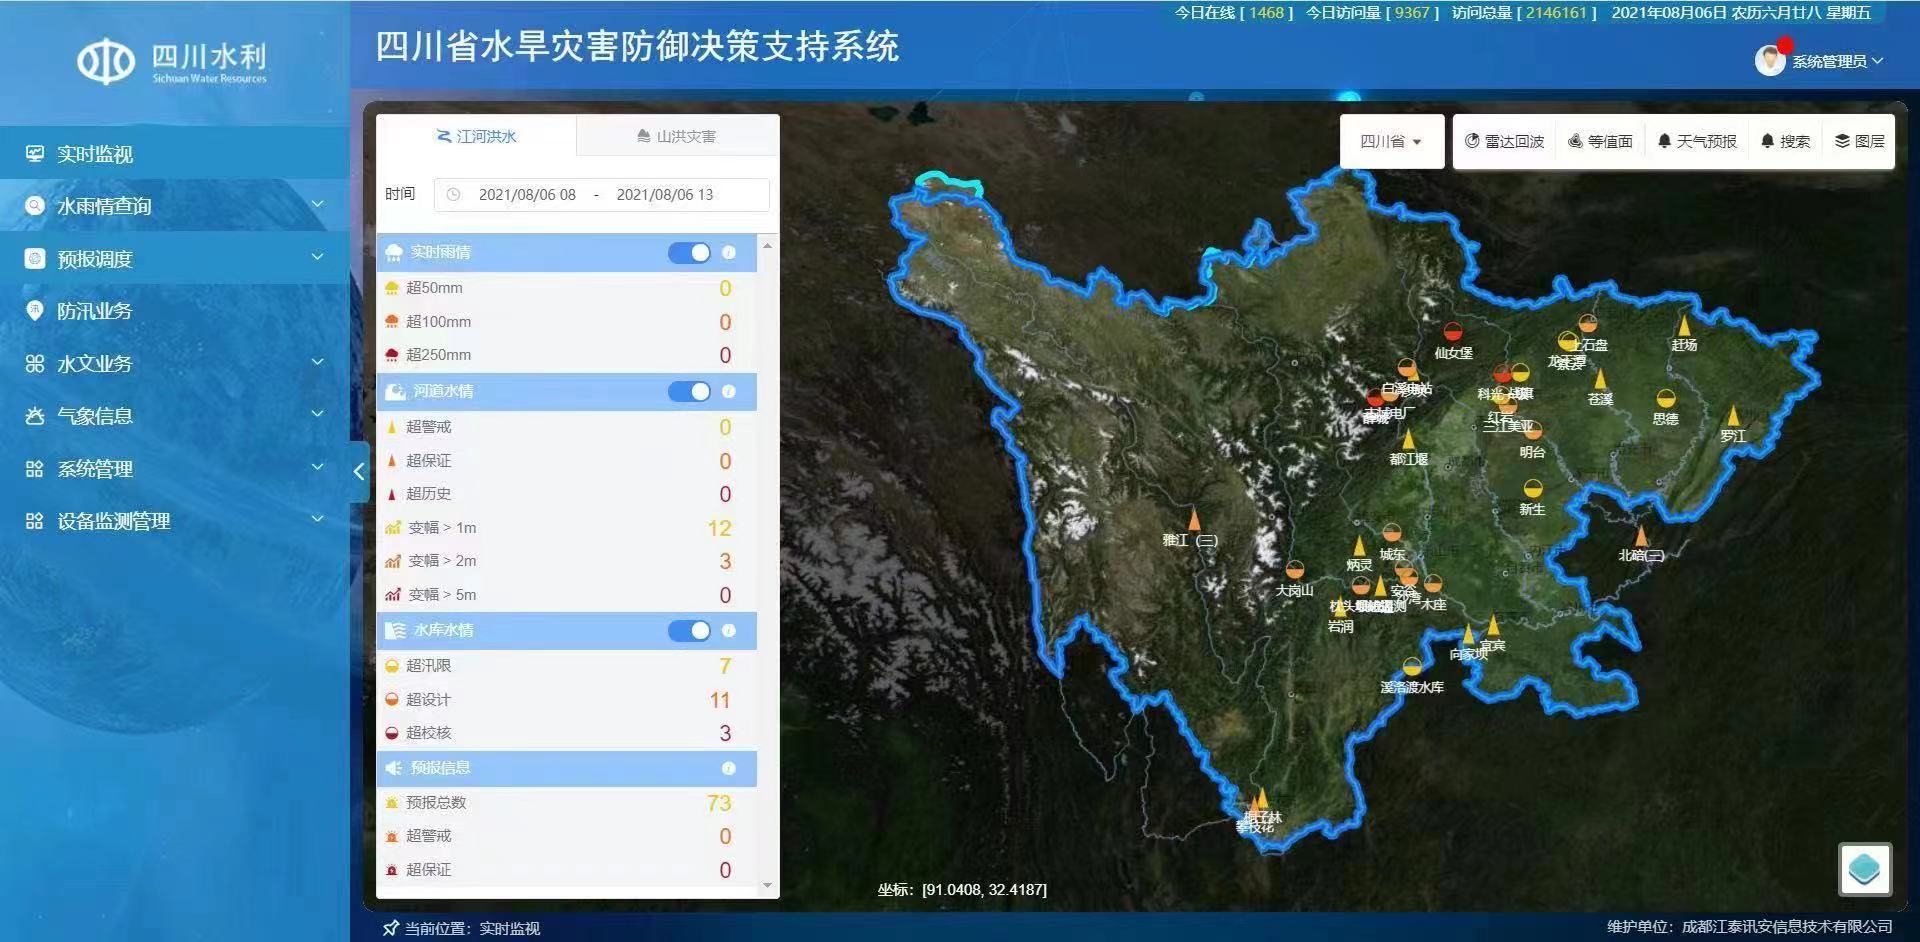This screenshot has height=942, width=1920.
Task: Toggle the 实时雨情 switch off
Action: [689, 252]
